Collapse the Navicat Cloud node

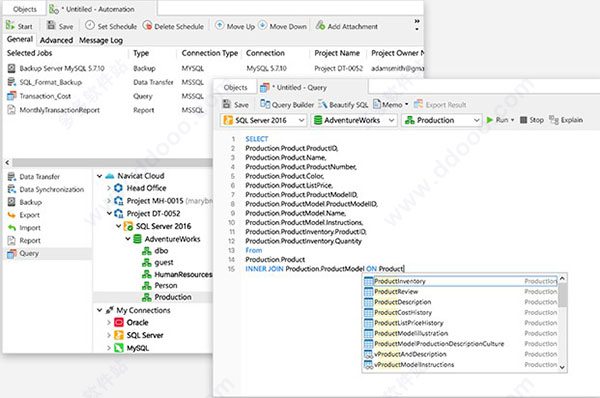coord(99,176)
